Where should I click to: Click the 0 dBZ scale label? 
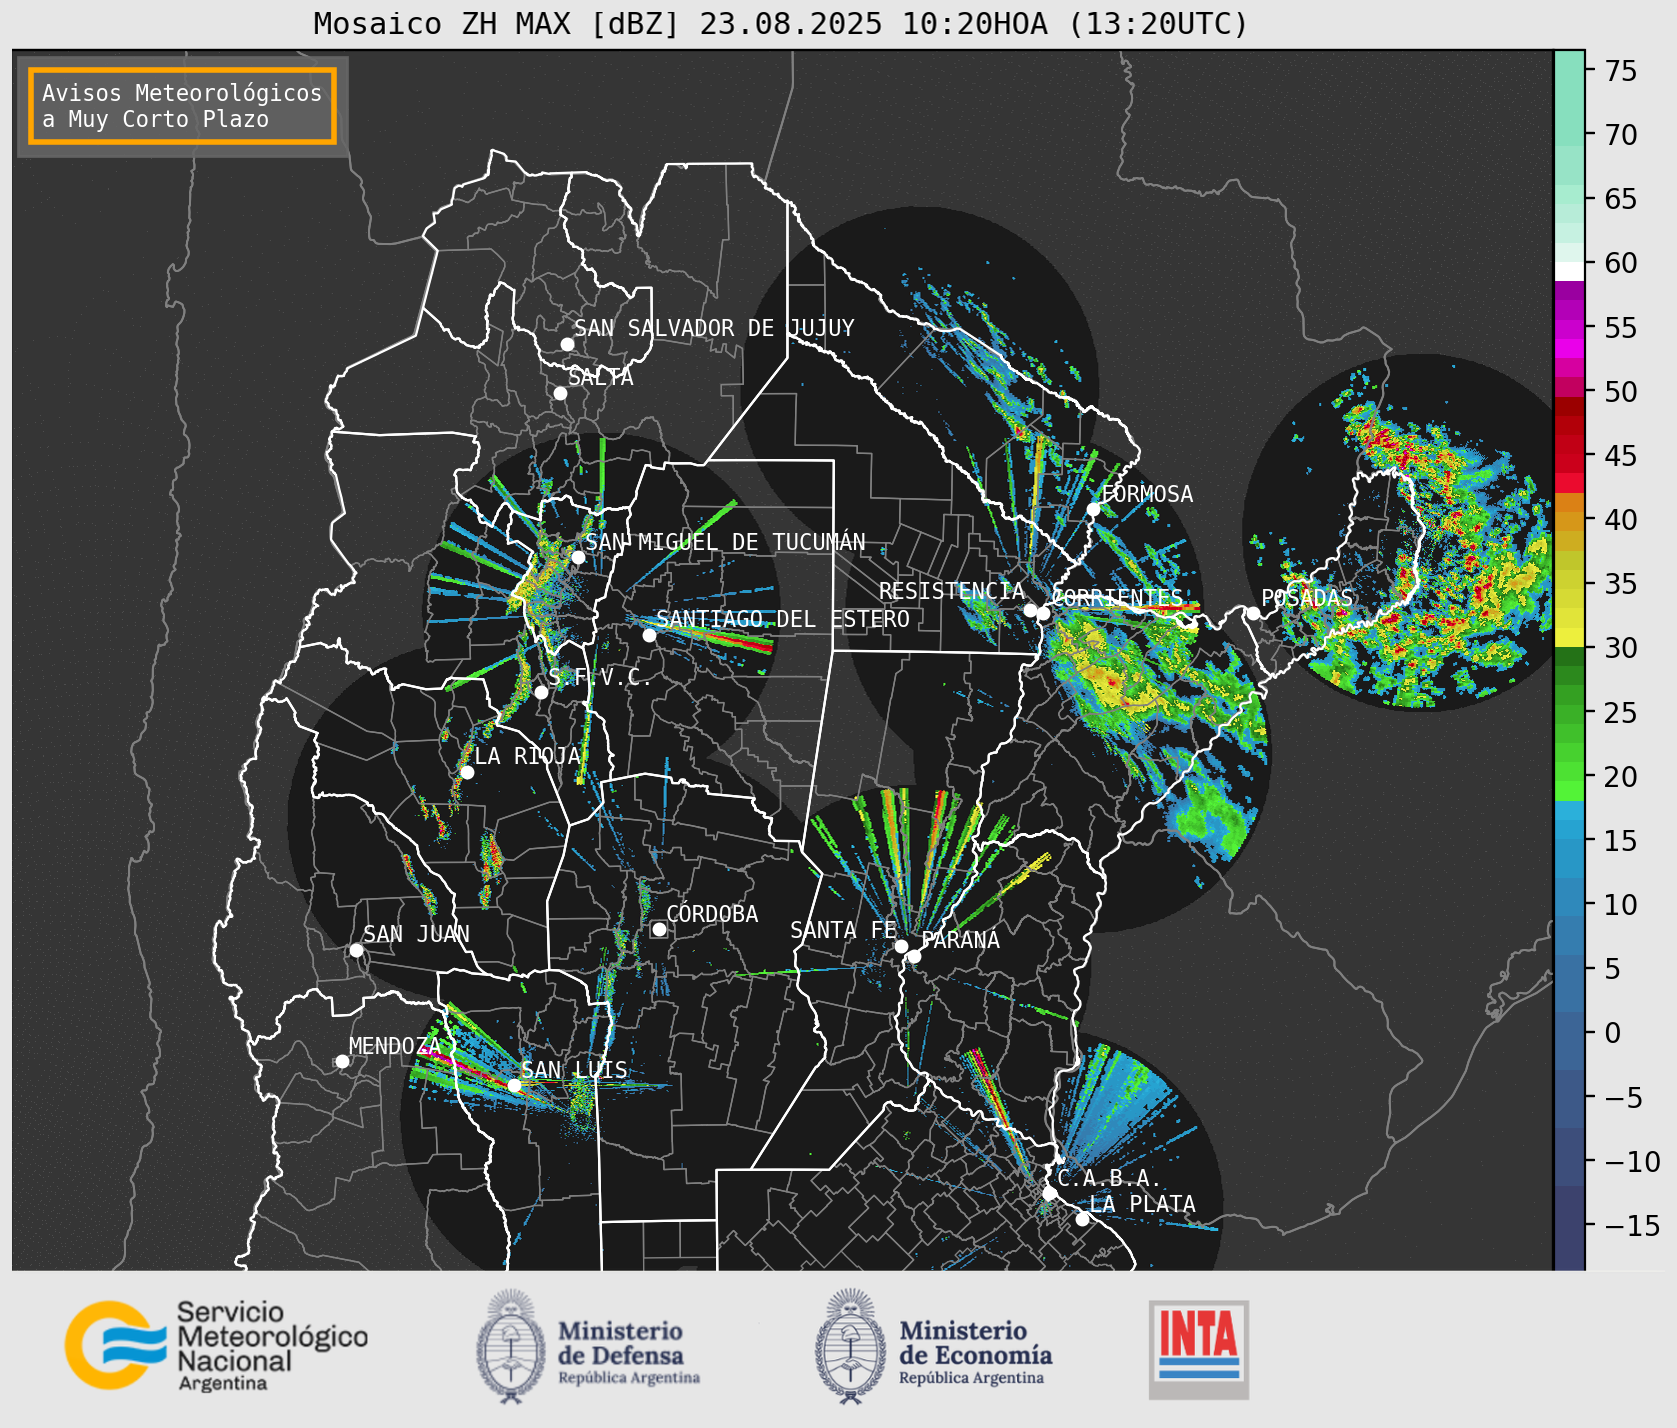[x=1612, y=1033]
